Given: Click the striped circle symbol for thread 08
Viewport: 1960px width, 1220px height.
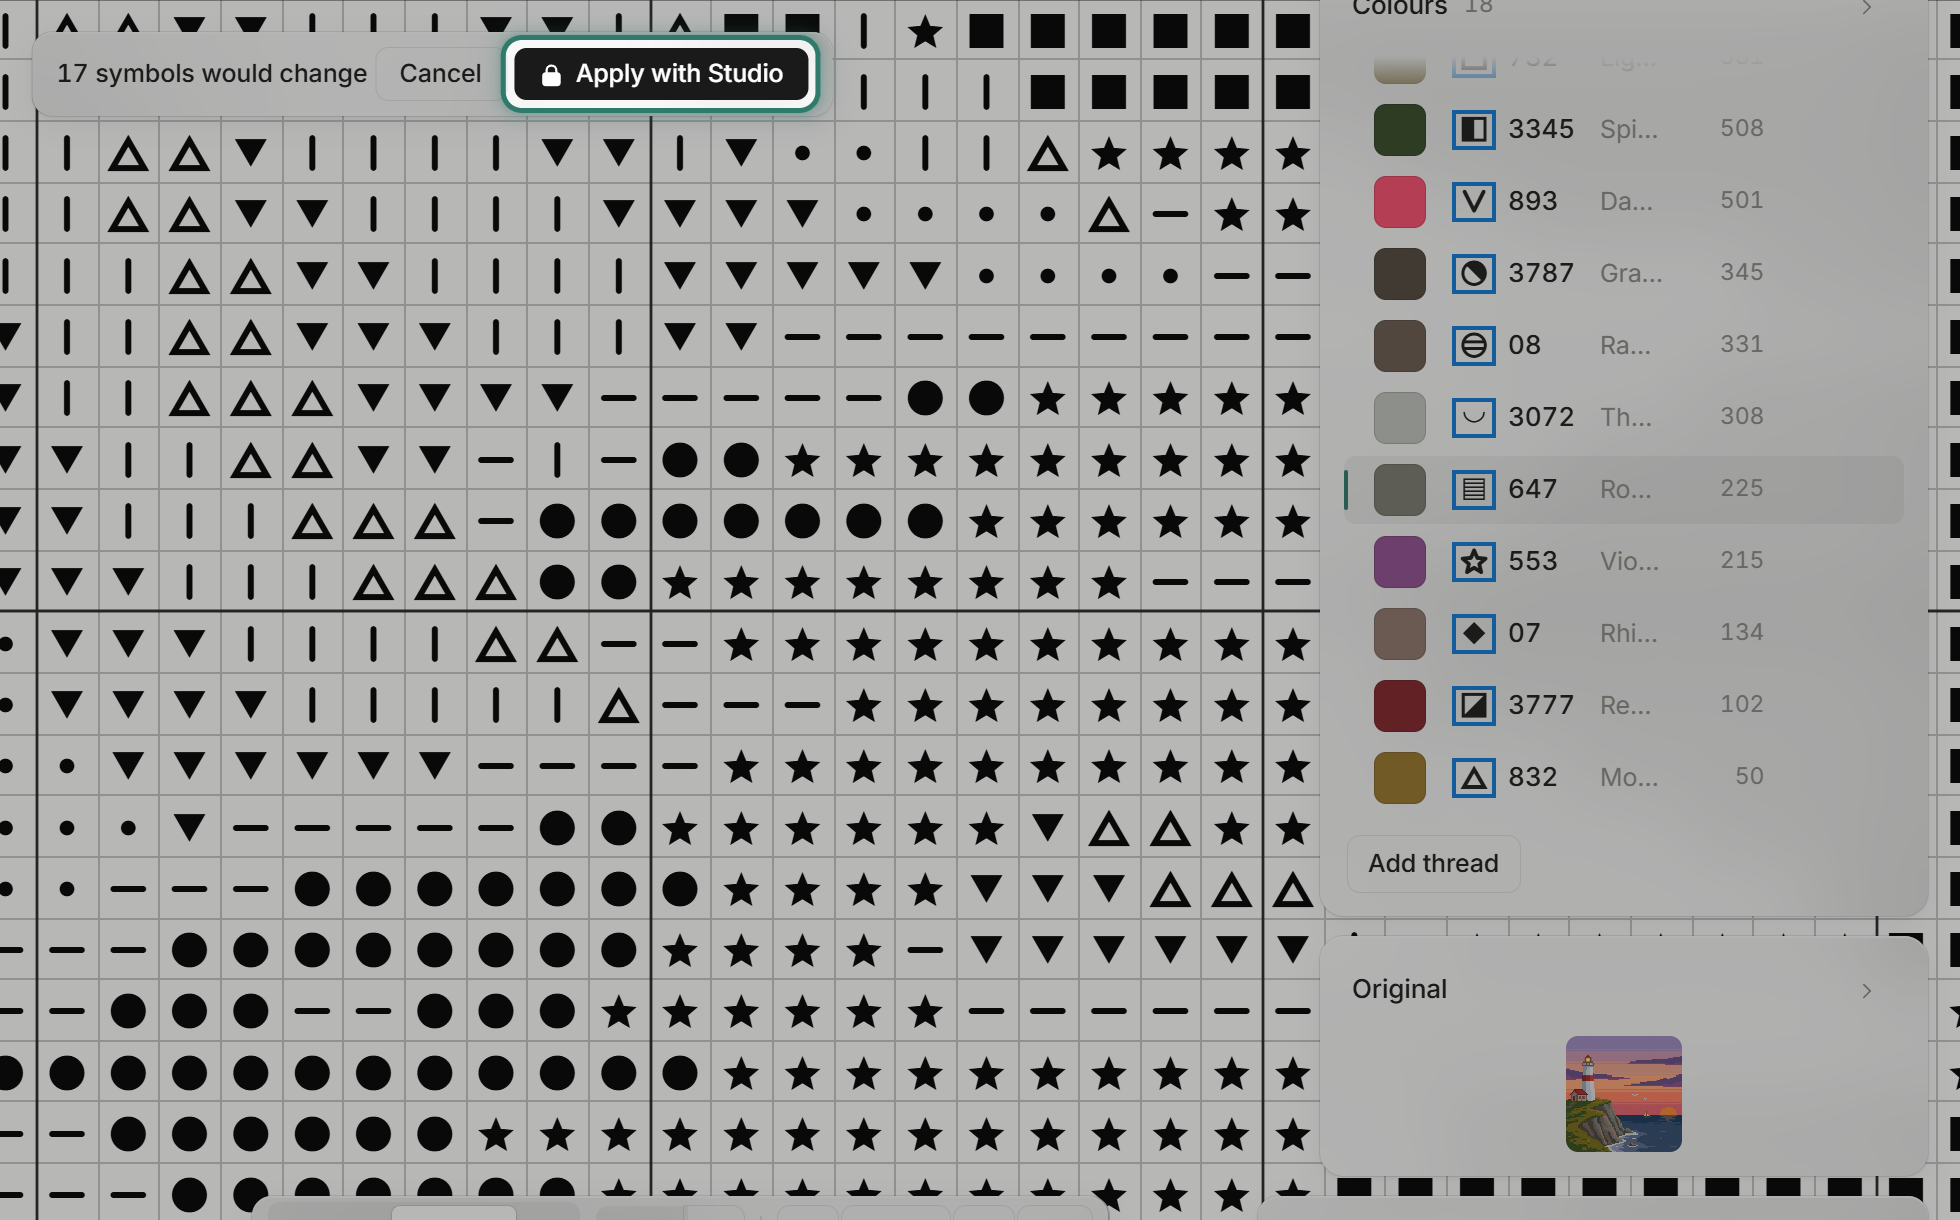Looking at the screenshot, I should click(x=1473, y=345).
